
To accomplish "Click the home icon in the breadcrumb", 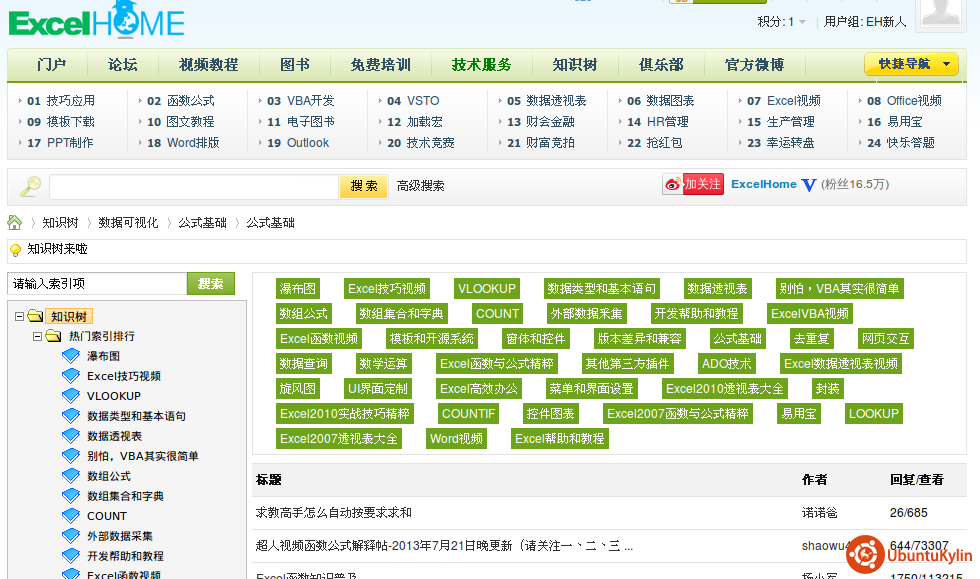I will pyautogui.click(x=15, y=222).
